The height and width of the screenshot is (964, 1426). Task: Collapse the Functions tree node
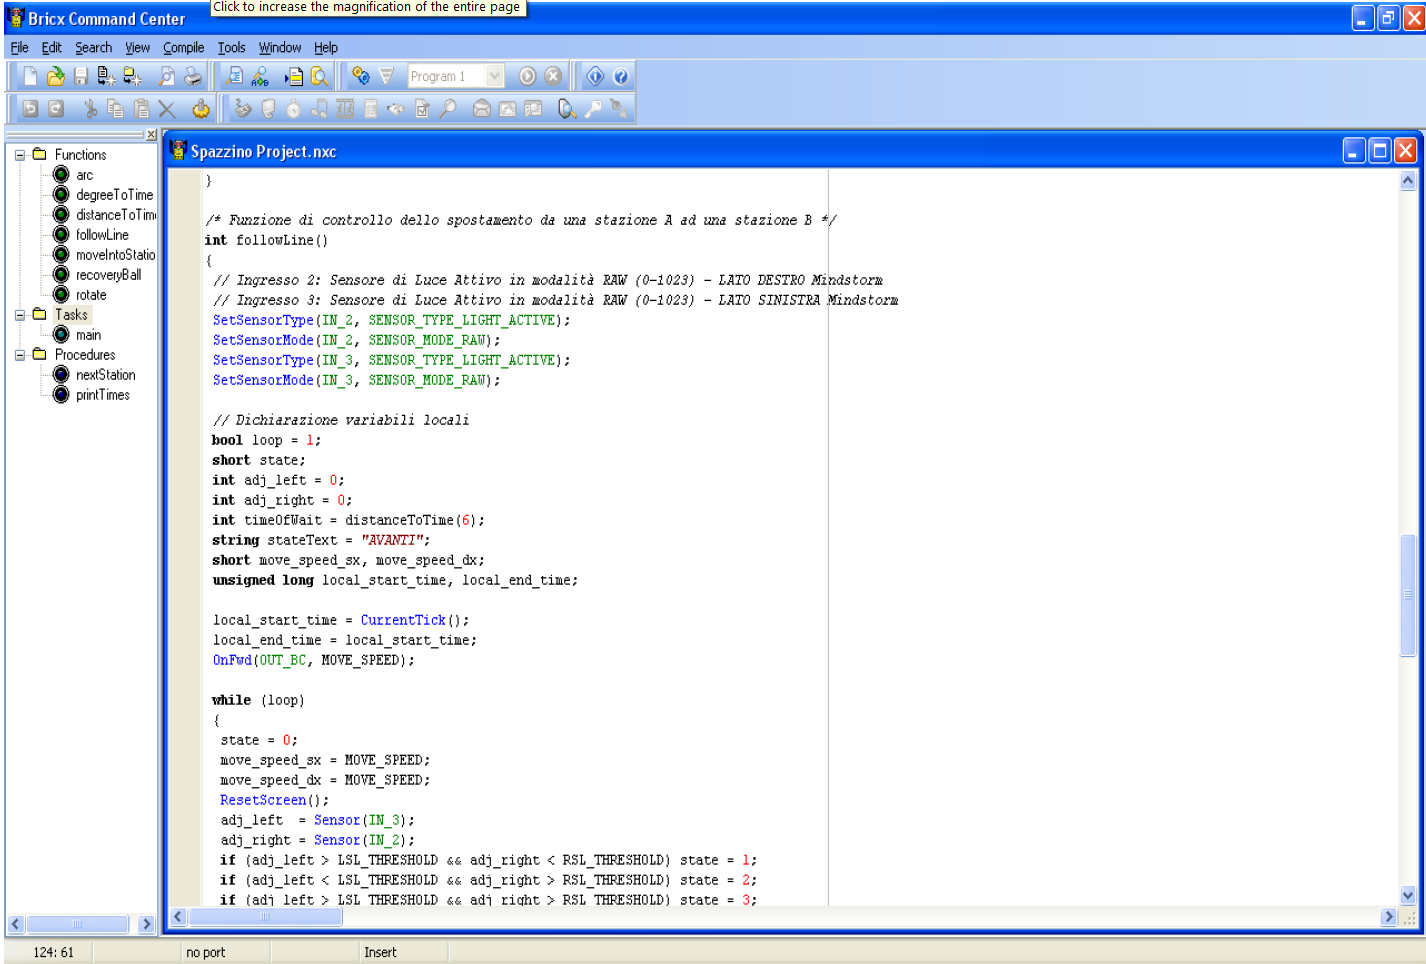click(20, 155)
